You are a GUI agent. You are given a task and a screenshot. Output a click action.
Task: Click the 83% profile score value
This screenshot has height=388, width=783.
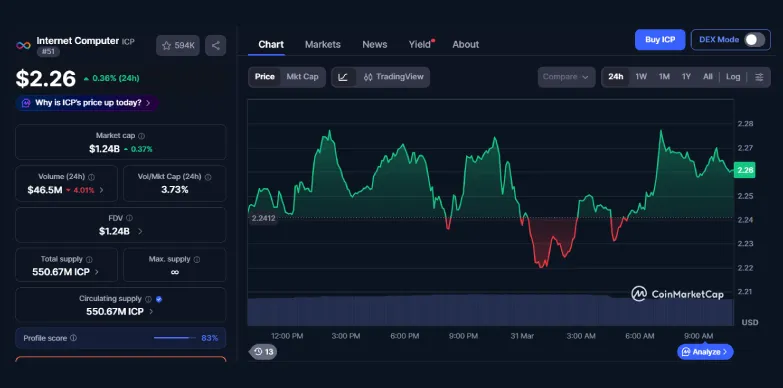coord(210,338)
